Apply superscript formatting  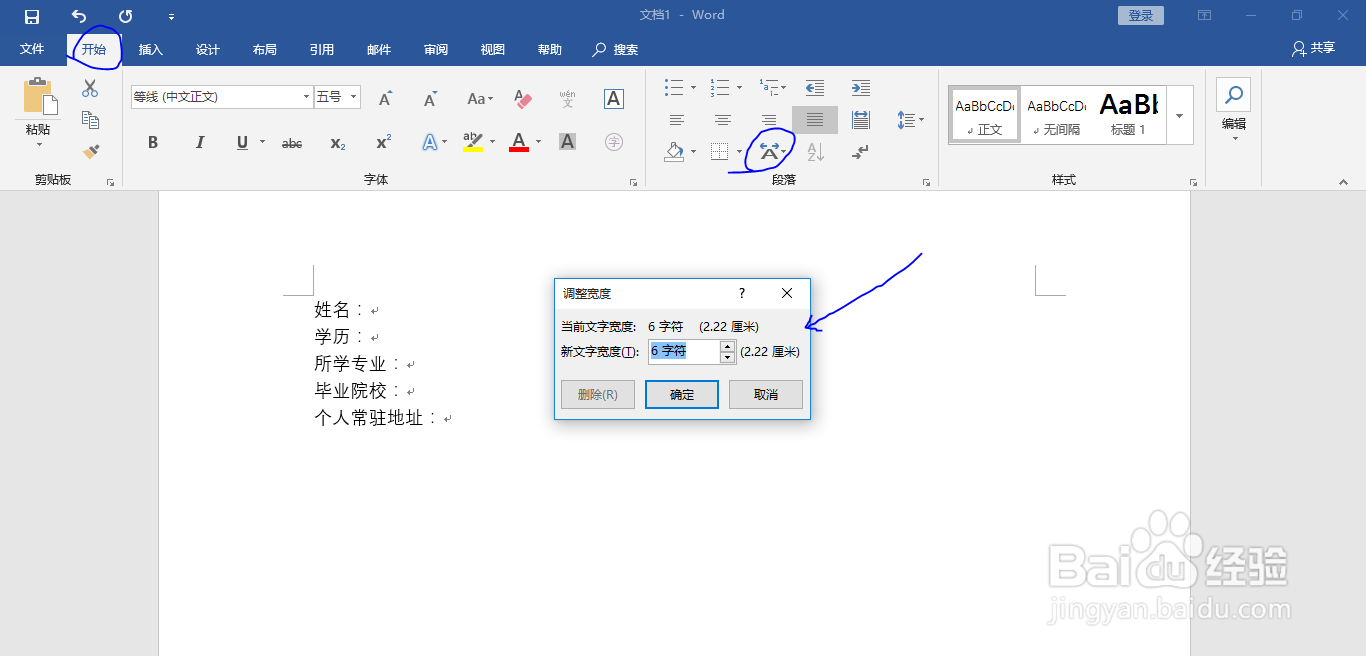(382, 142)
